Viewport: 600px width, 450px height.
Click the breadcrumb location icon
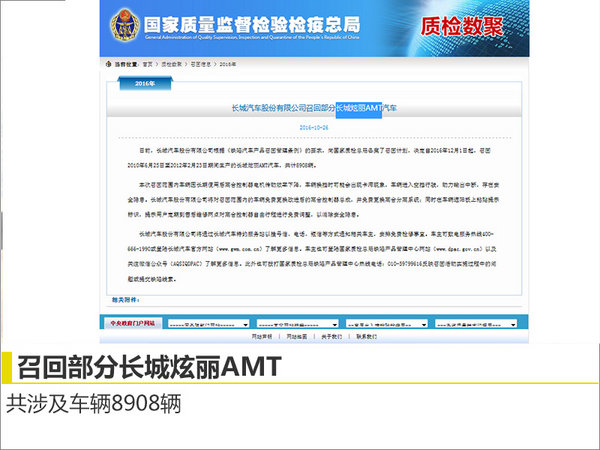click(x=108, y=64)
